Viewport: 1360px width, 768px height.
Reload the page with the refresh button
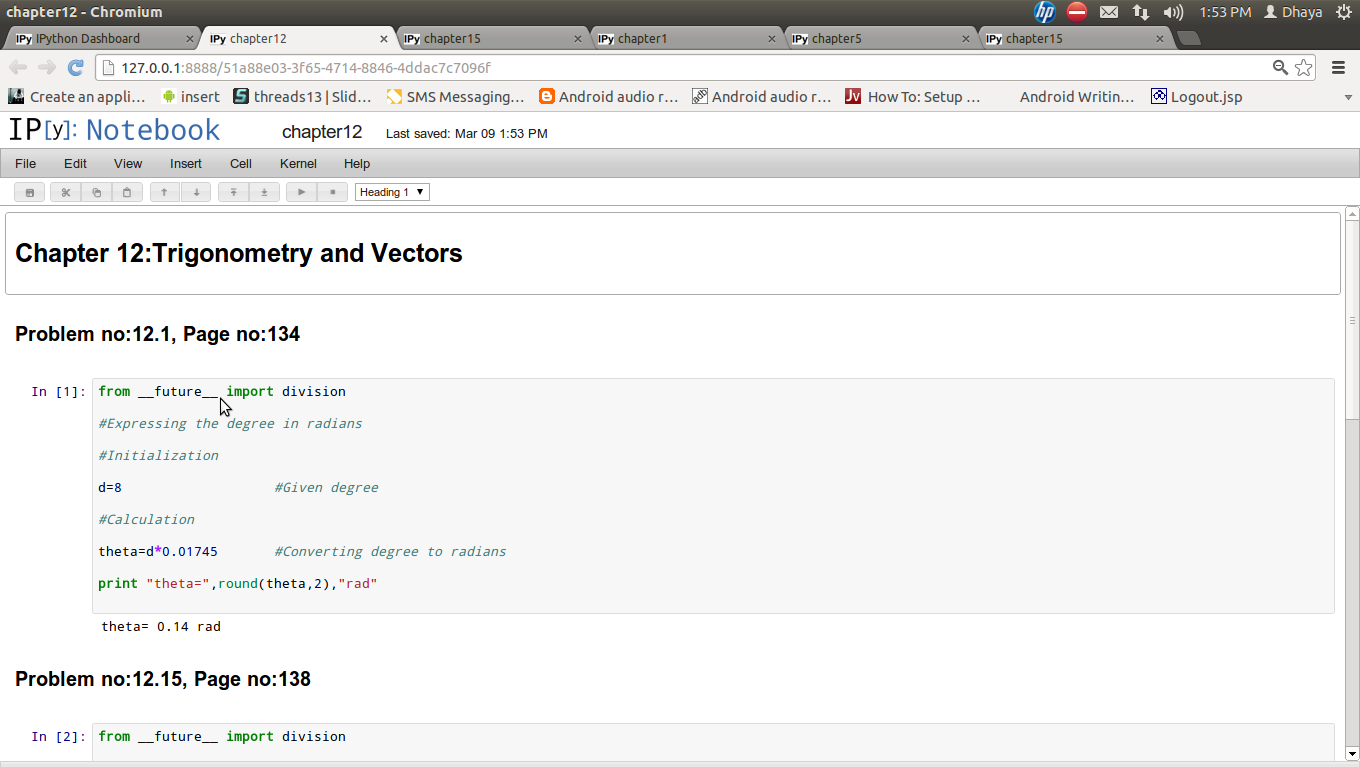[x=75, y=68]
